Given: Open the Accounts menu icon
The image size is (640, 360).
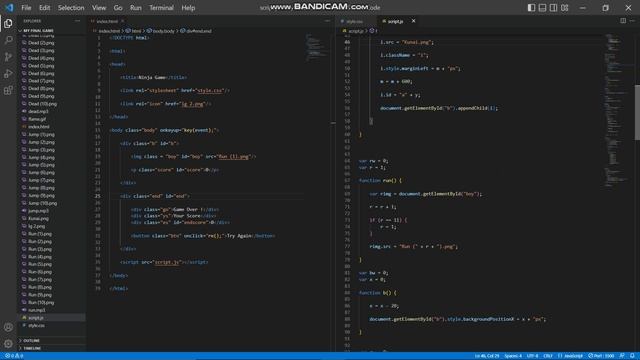Looking at the screenshot, I should tap(8, 327).
